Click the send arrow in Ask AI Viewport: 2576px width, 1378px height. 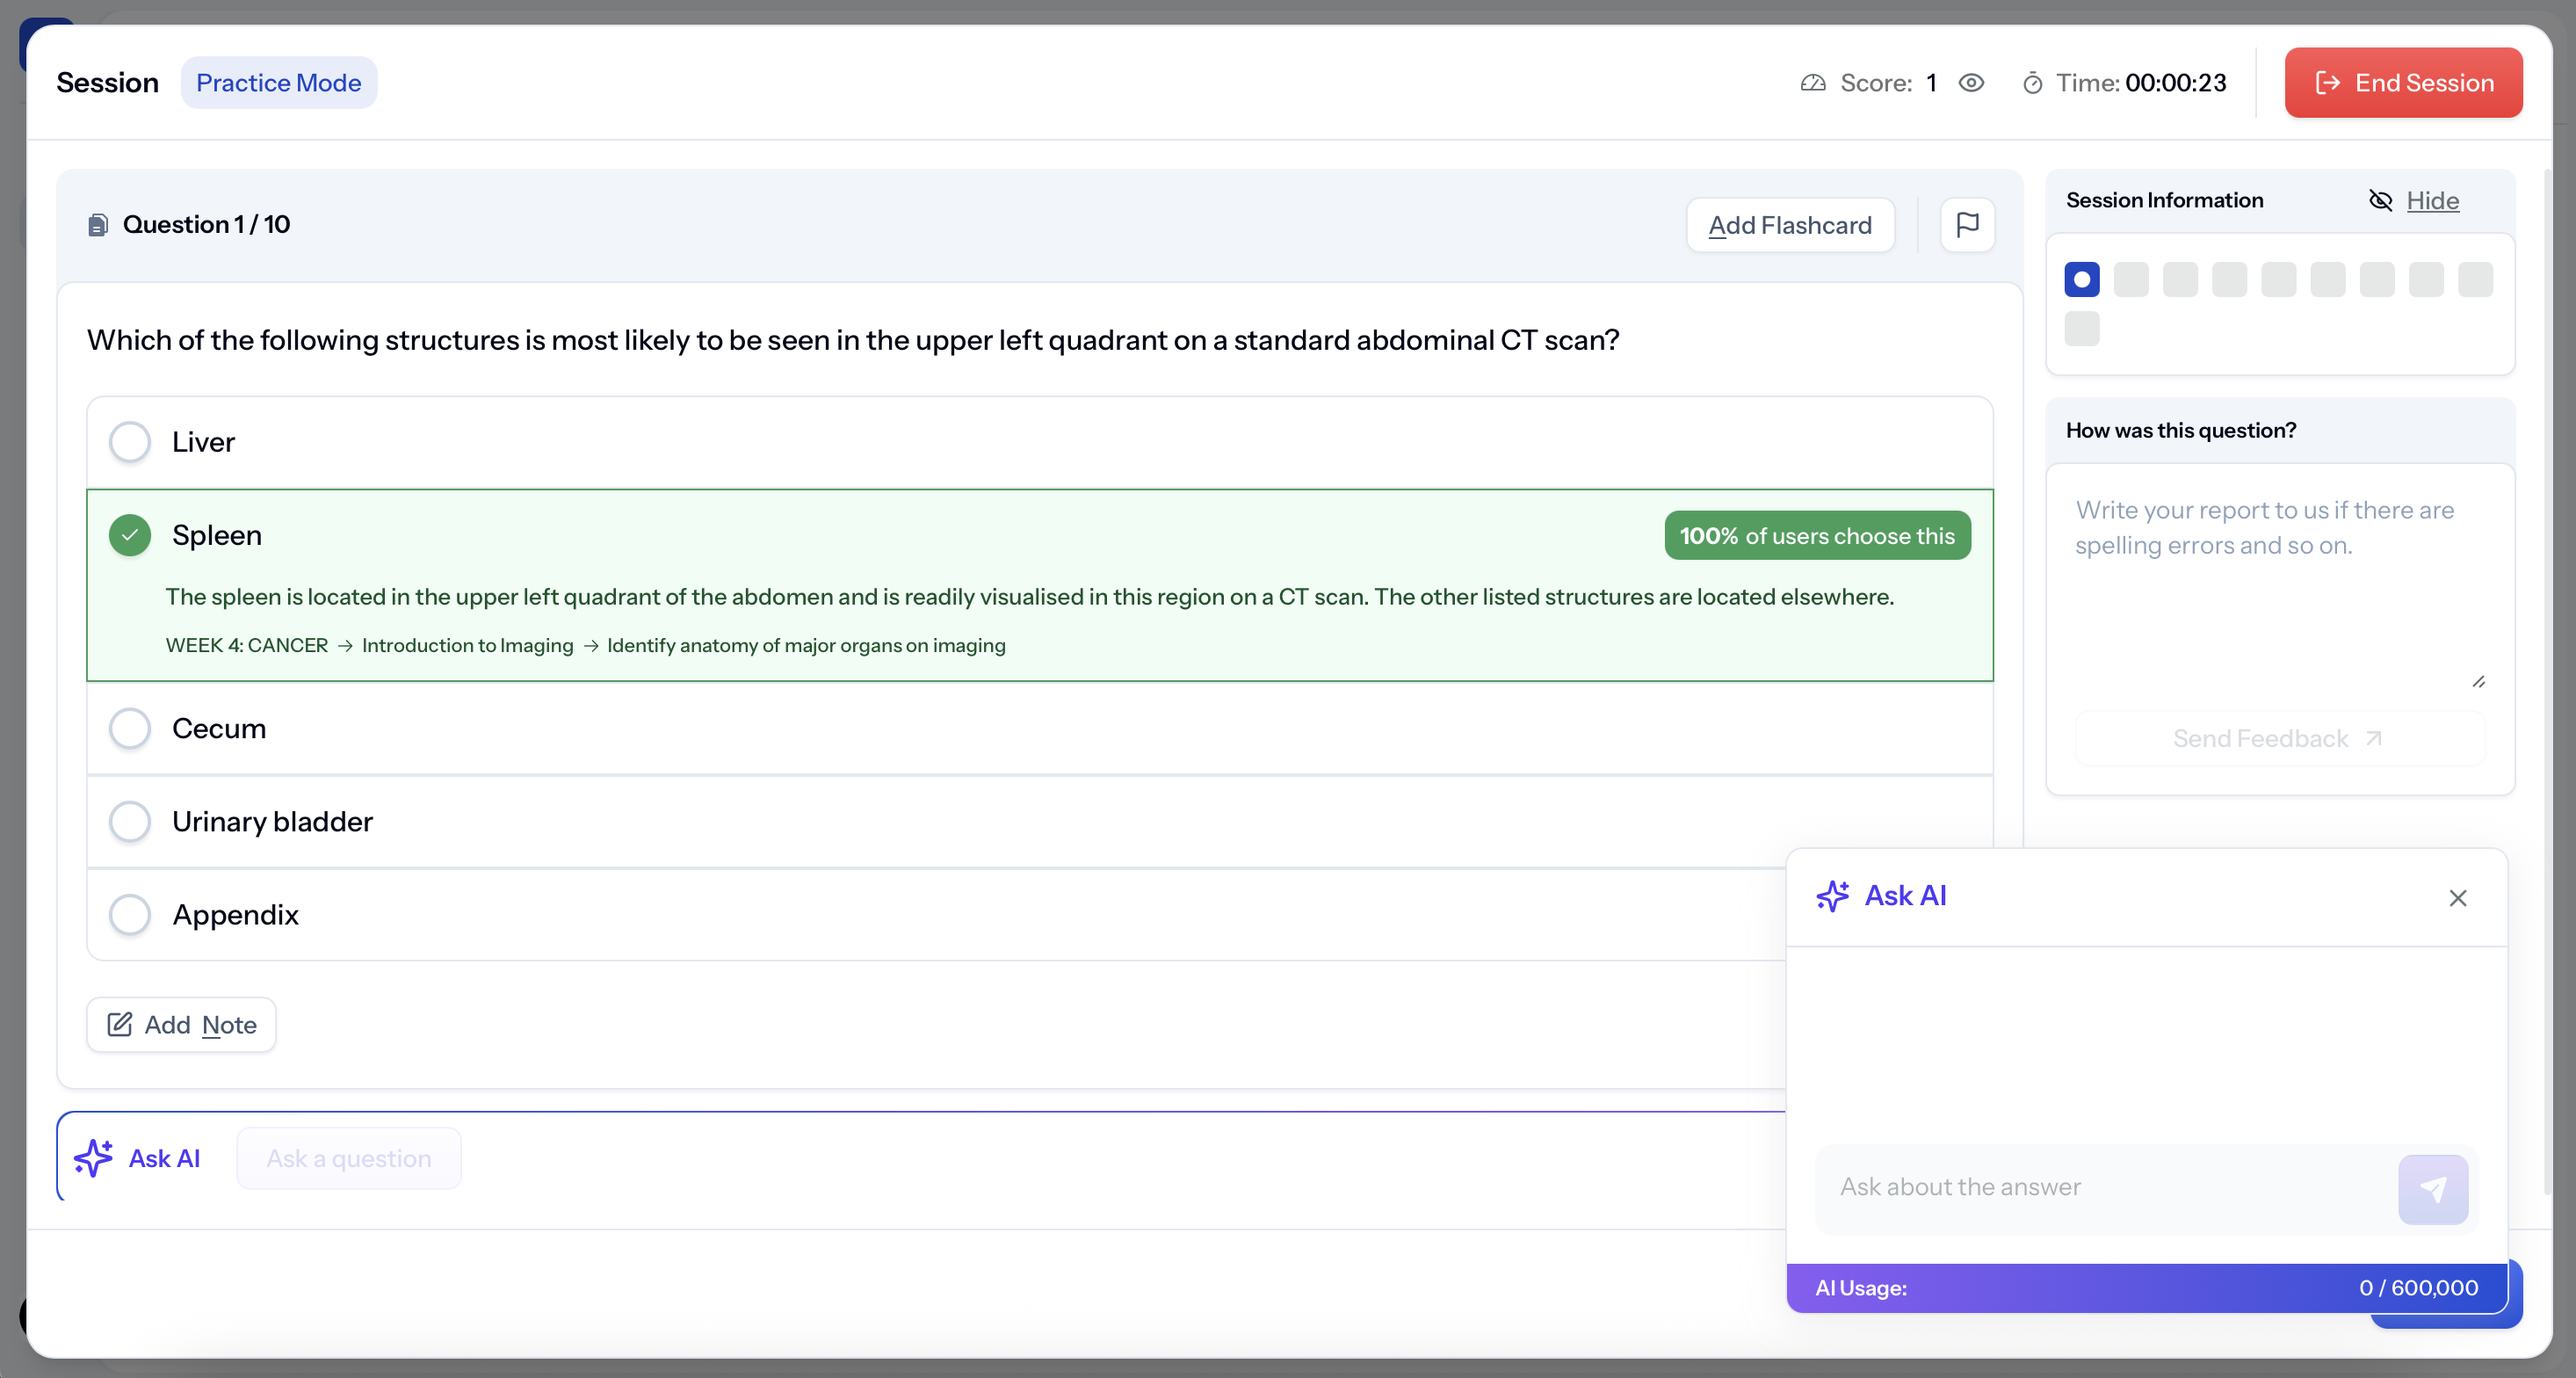tap(2432, 1188)
